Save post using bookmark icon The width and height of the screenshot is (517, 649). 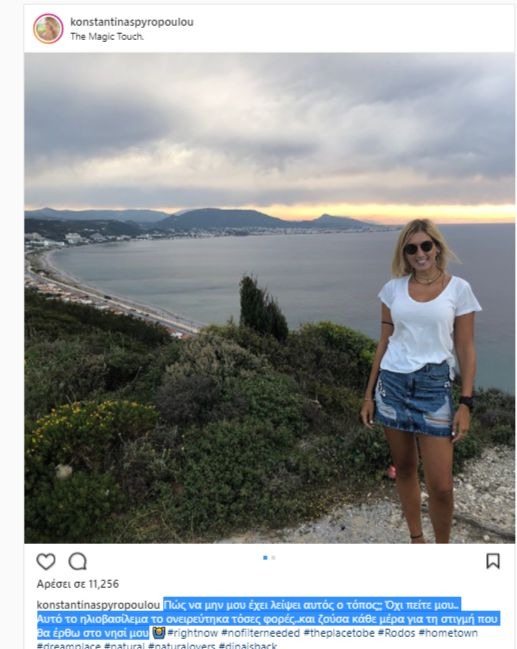[493, 561]
